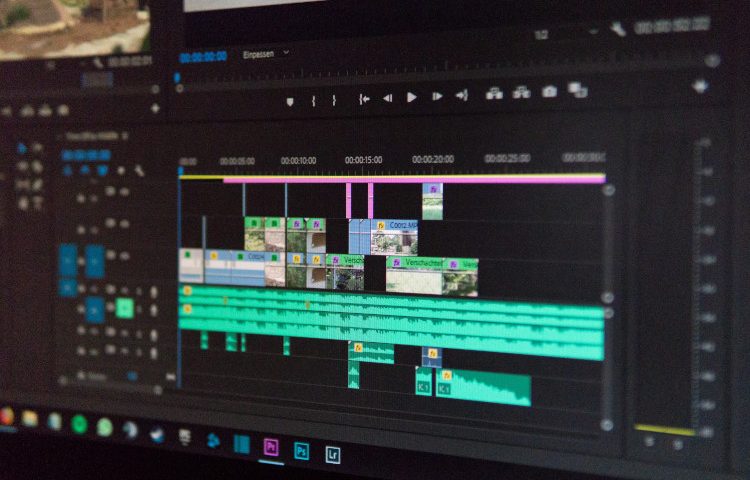
Task: Click the blue Program Monitor timecode
Action: tap(203, 57)
